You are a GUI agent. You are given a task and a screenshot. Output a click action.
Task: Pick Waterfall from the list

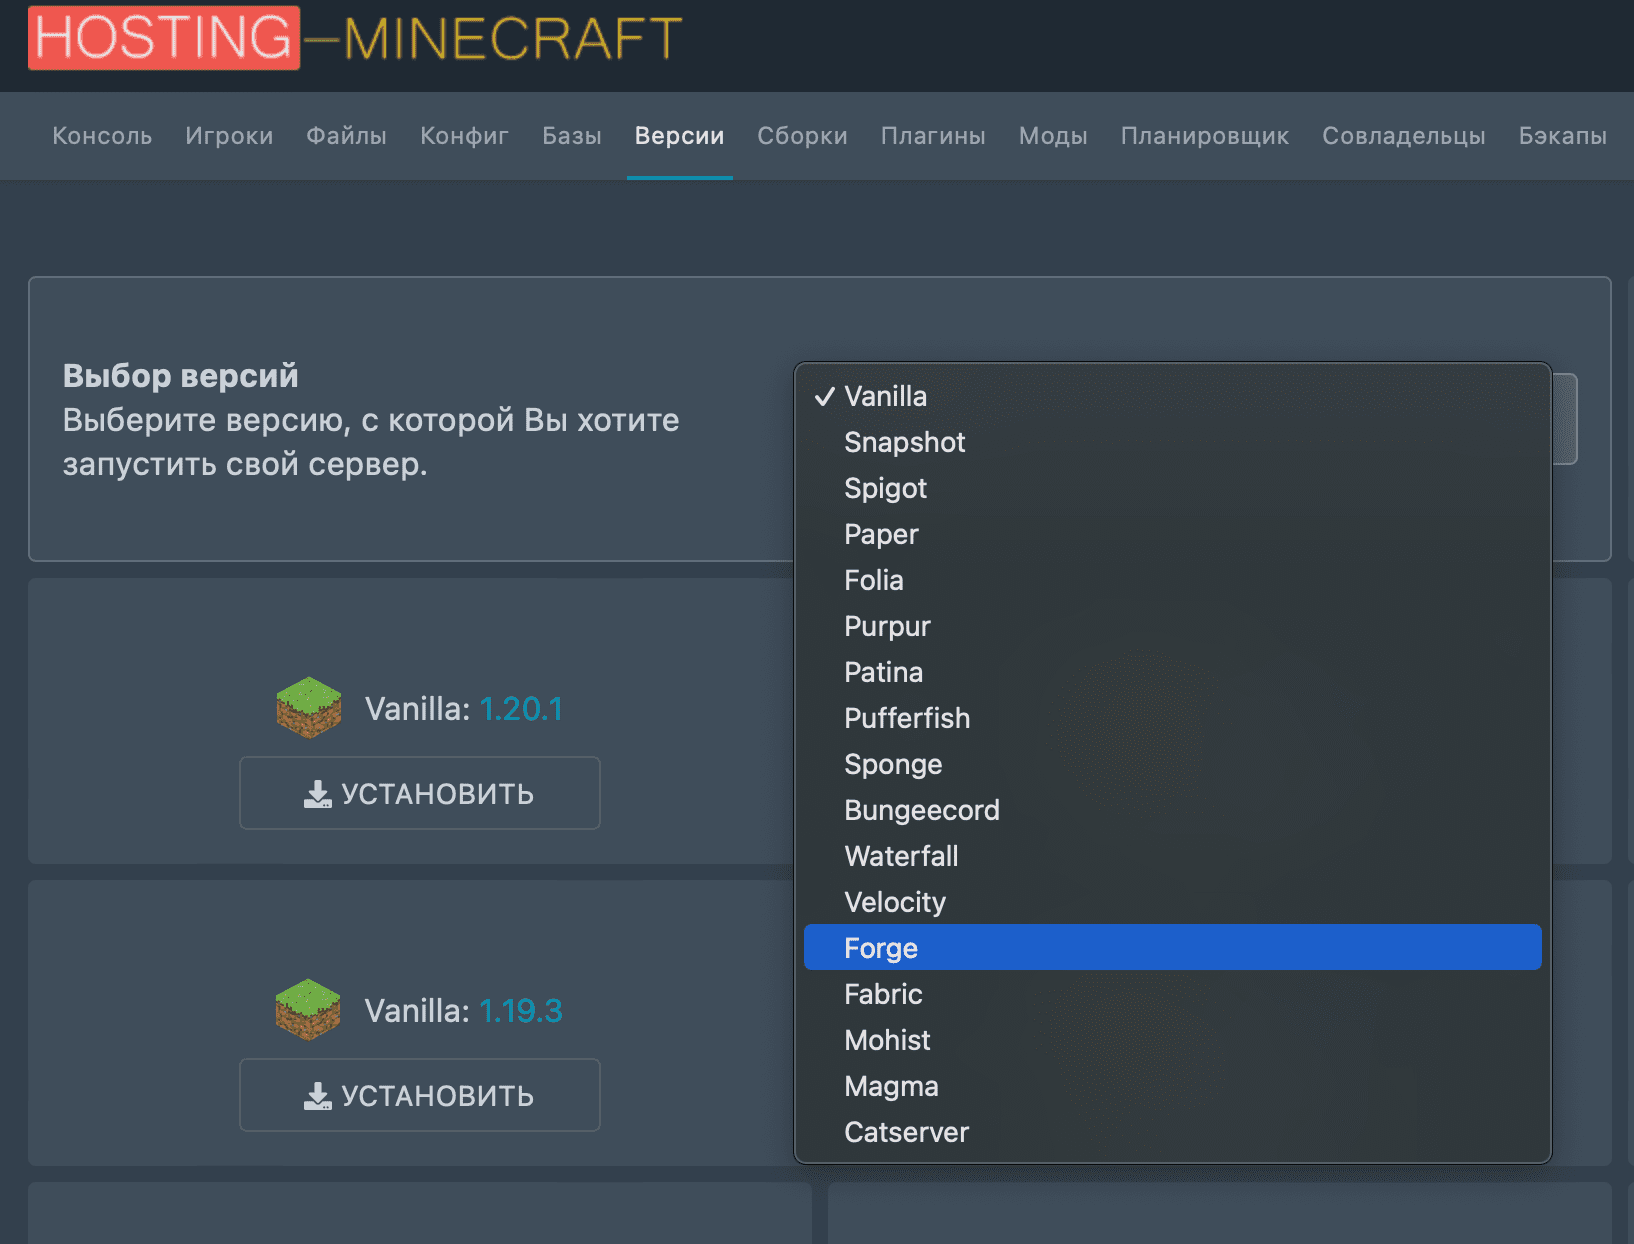tap(1173, 856)
